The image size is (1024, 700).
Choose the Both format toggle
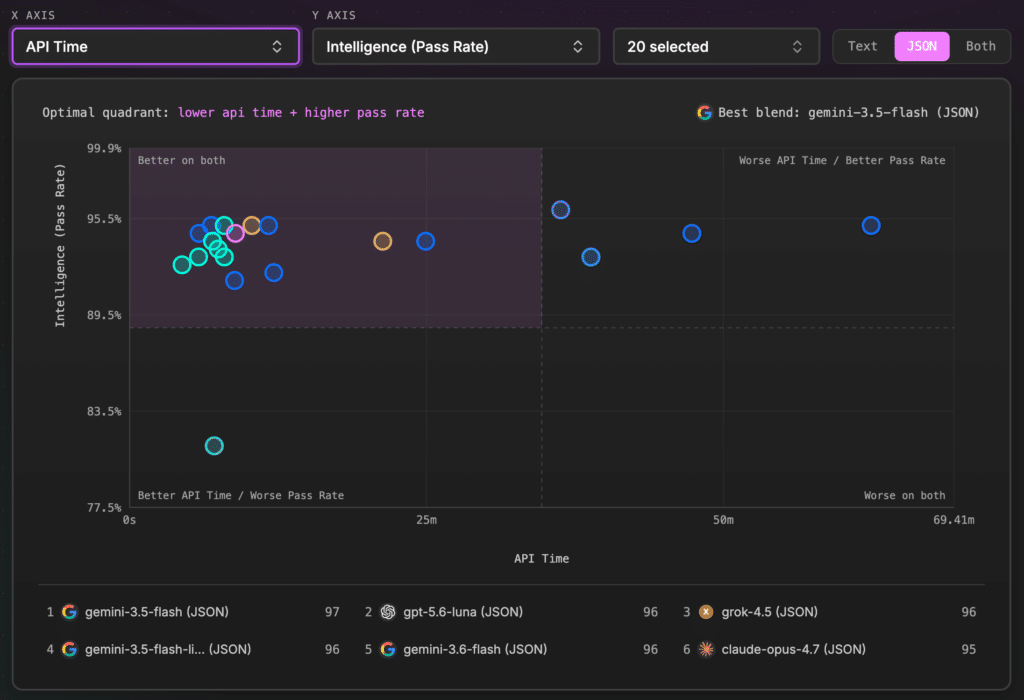(x=980, y=46)
